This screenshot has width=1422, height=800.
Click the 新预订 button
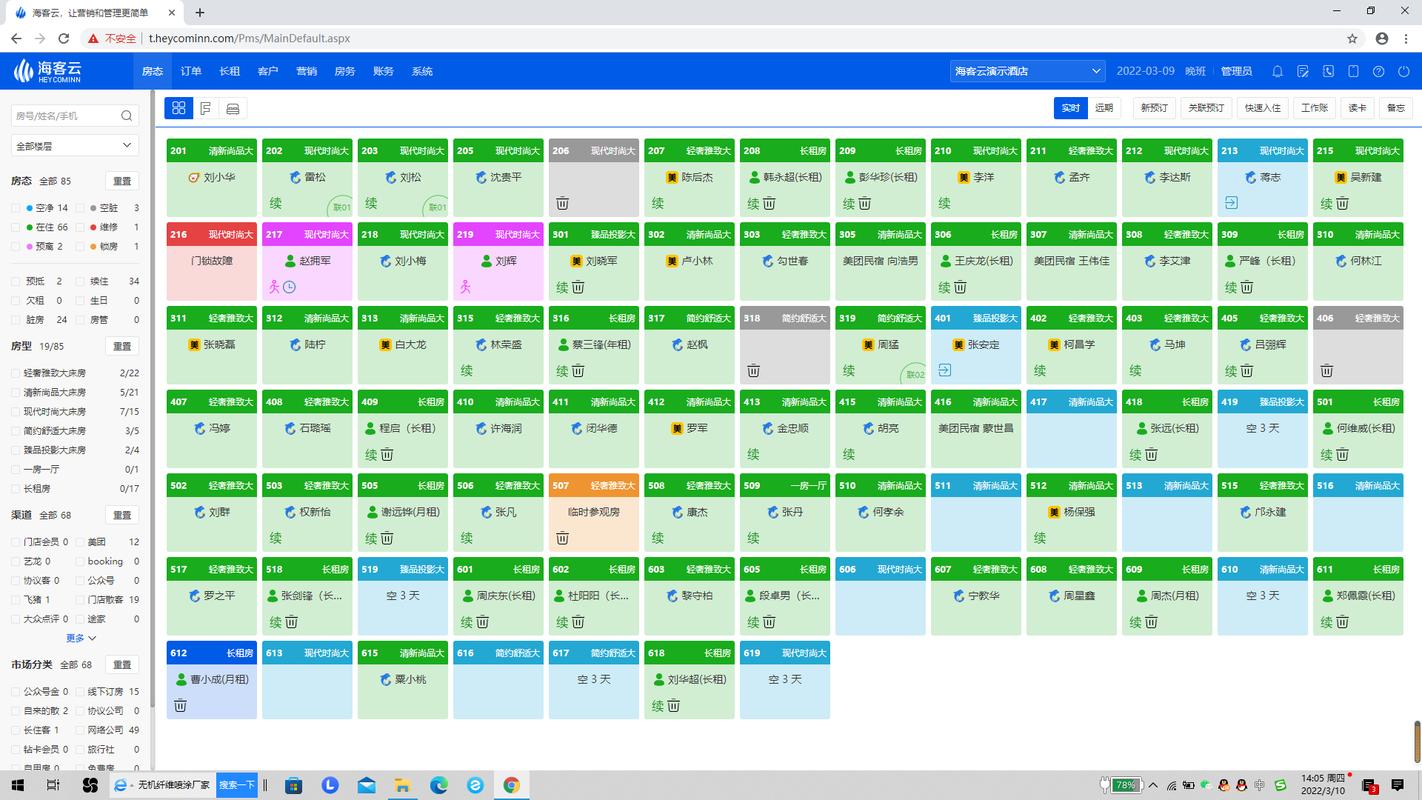point(1154,108)
